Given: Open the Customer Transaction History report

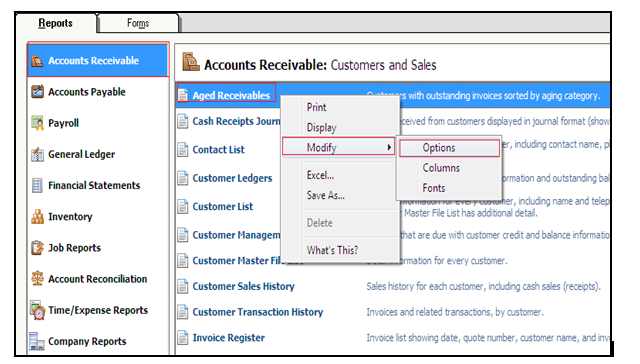Looking at the screenshot, I should 258,312.
